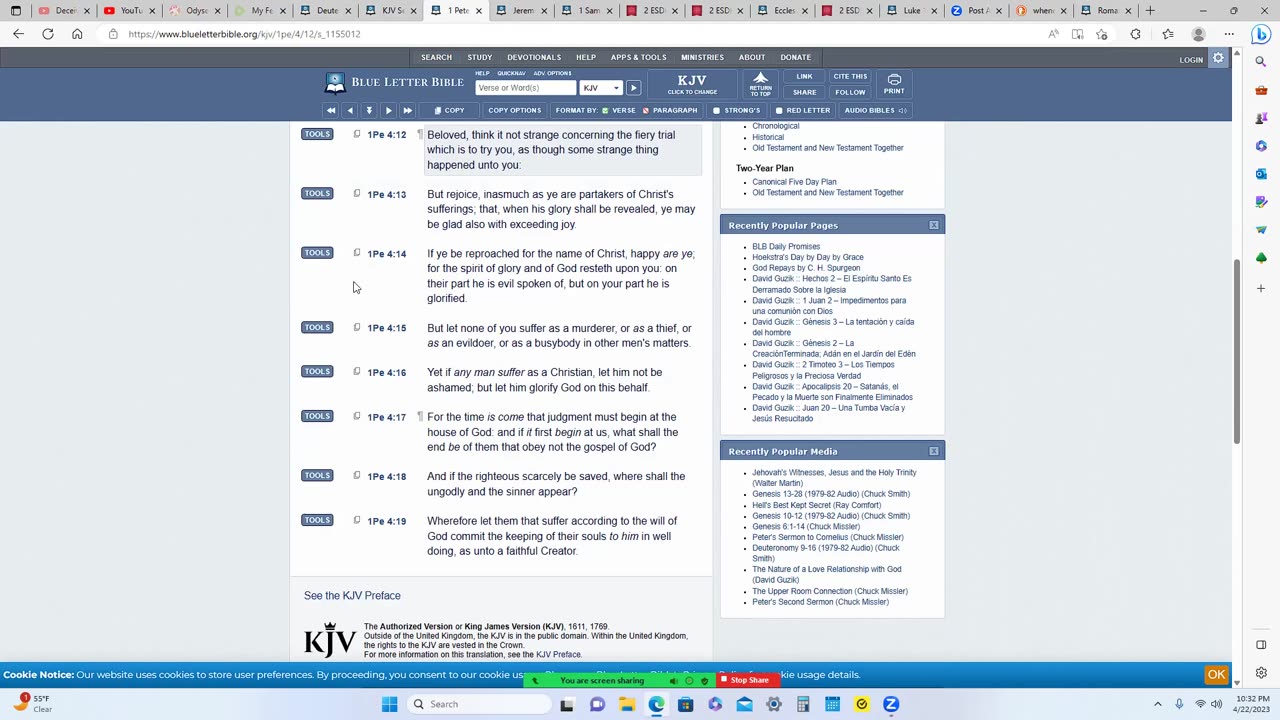Click copy icon beside 1Pe 4:13
The image size is (1280, 720).
356,194
